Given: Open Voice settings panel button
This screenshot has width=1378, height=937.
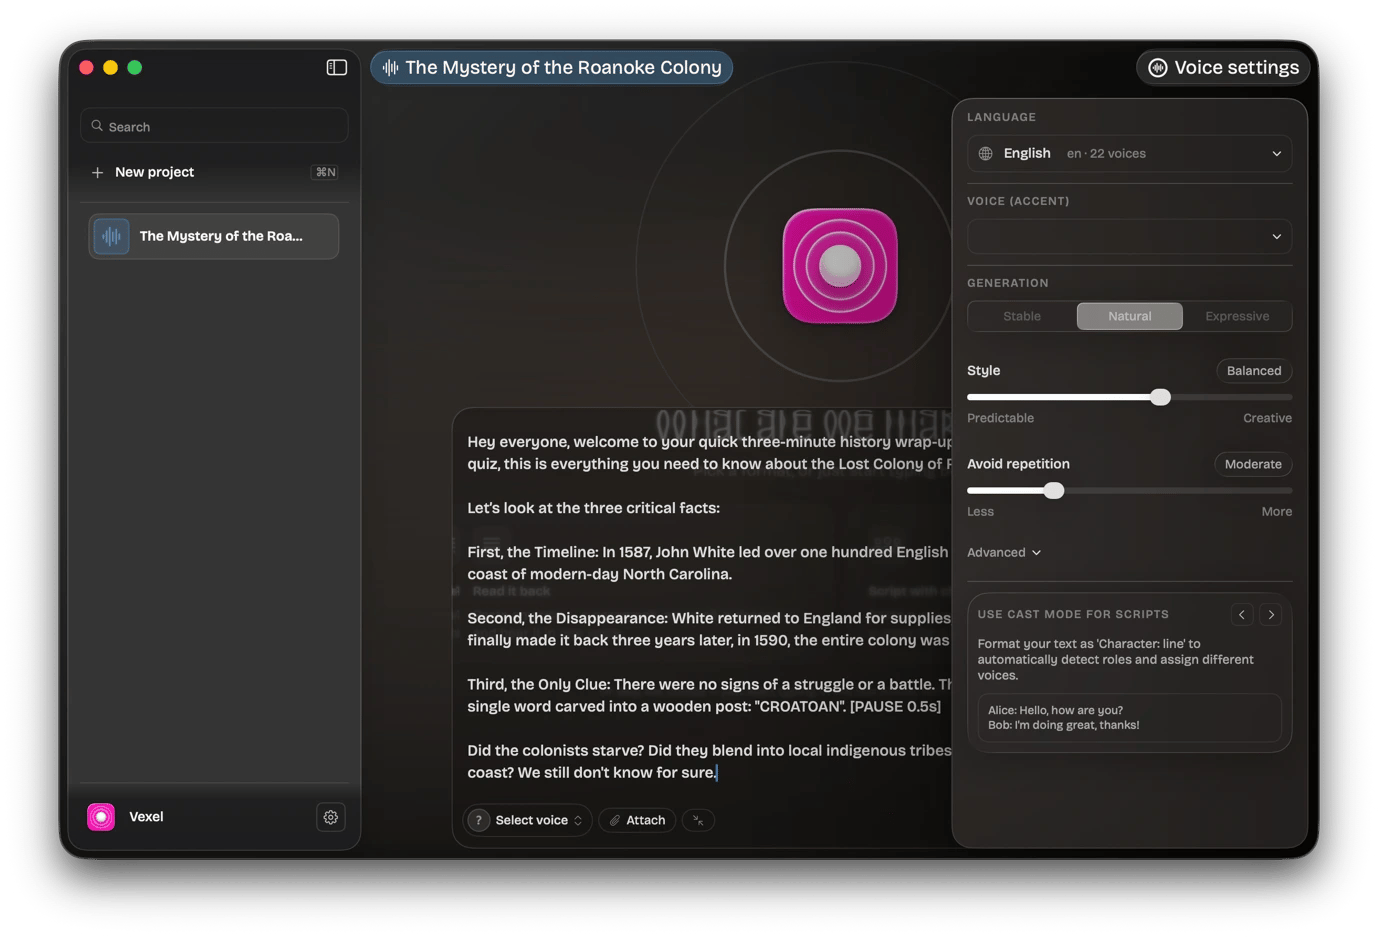Looking at the screenshot, I should click(1223, 67).
